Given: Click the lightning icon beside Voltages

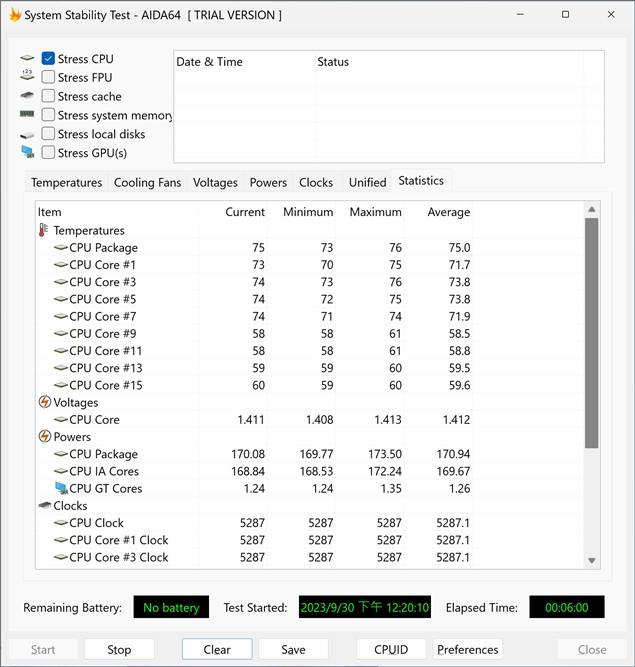Looking at the screenshot, I should tap(44, 402).
